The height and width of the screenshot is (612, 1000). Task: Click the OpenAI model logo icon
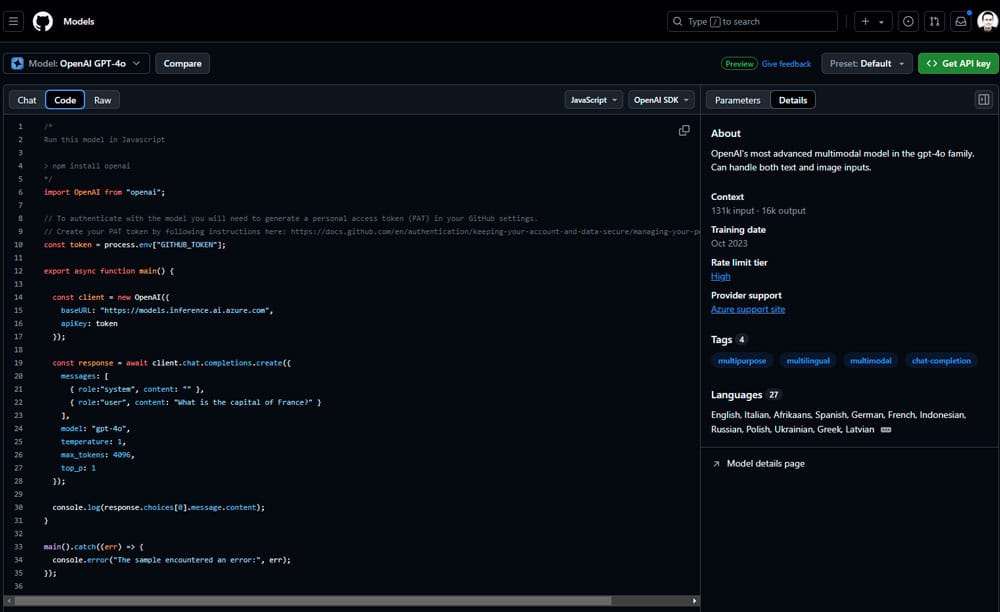pos(17,64)
